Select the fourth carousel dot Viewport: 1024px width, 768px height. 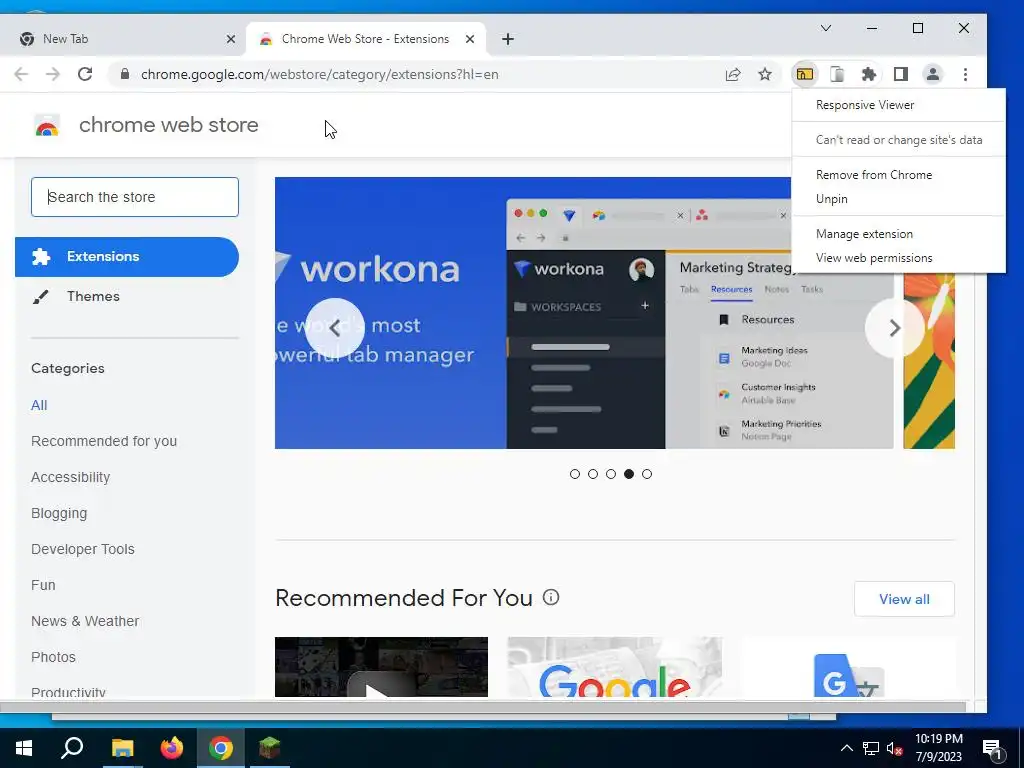629,474
